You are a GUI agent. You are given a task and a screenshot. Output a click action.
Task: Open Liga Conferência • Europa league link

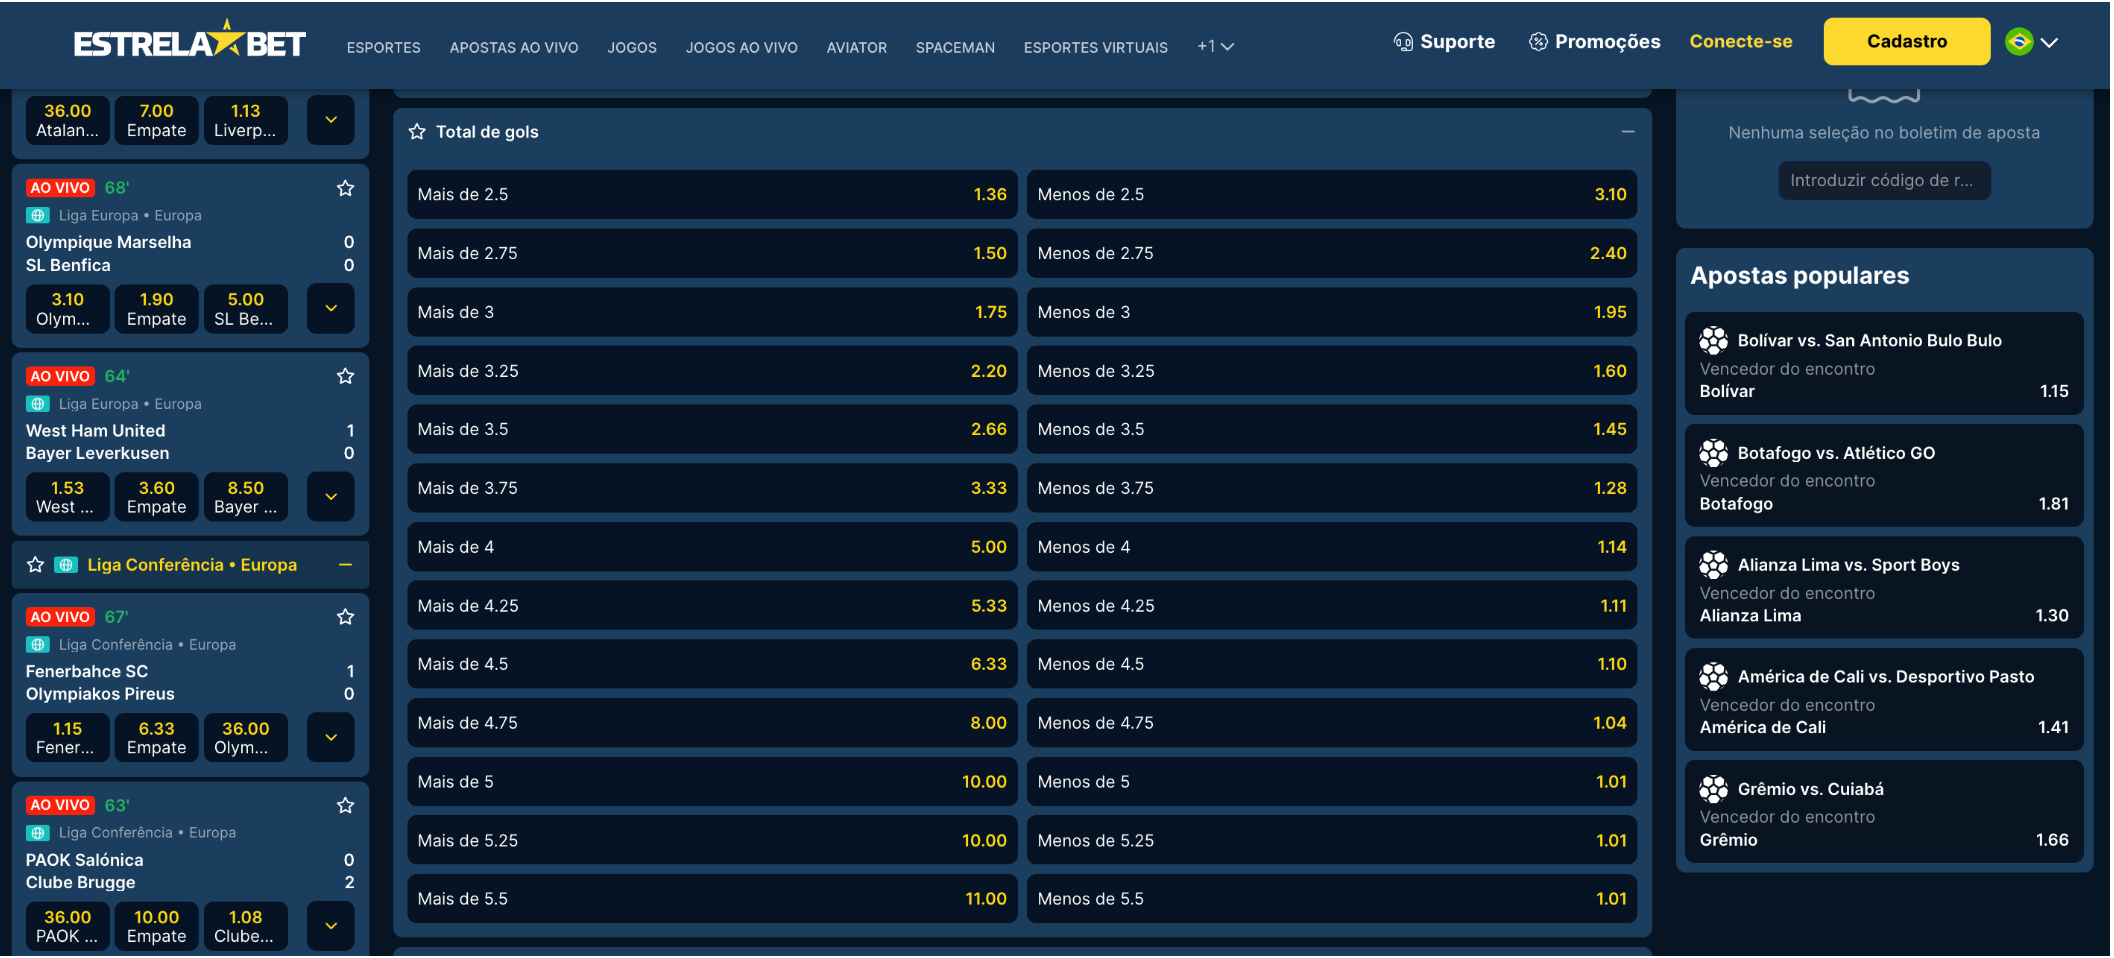[192, 565]
